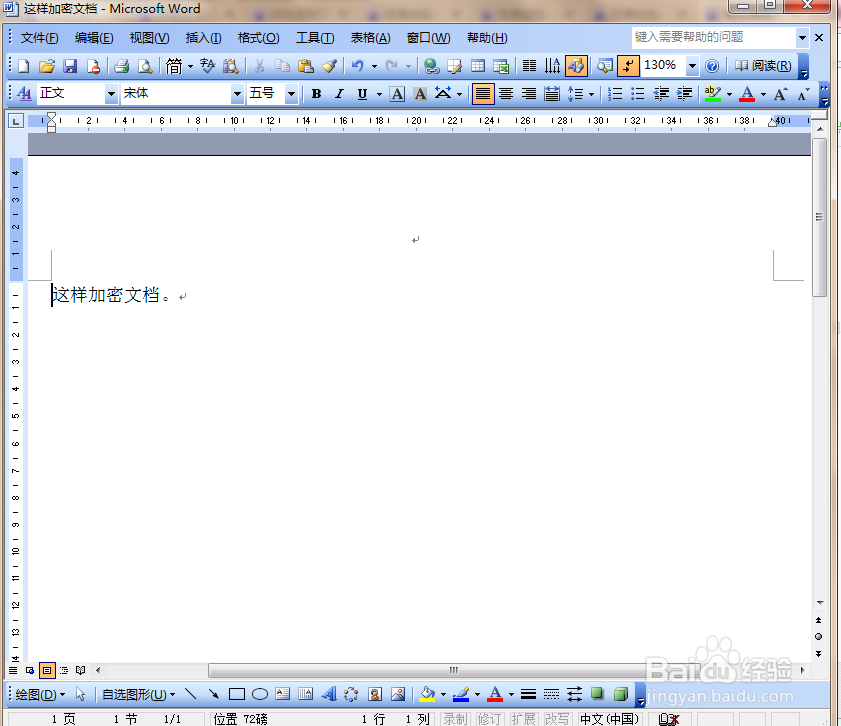Image resolution: width=841 pixels, height=726 pixels.
Task: Open the font color swatch
Action: tap(747, 93)
